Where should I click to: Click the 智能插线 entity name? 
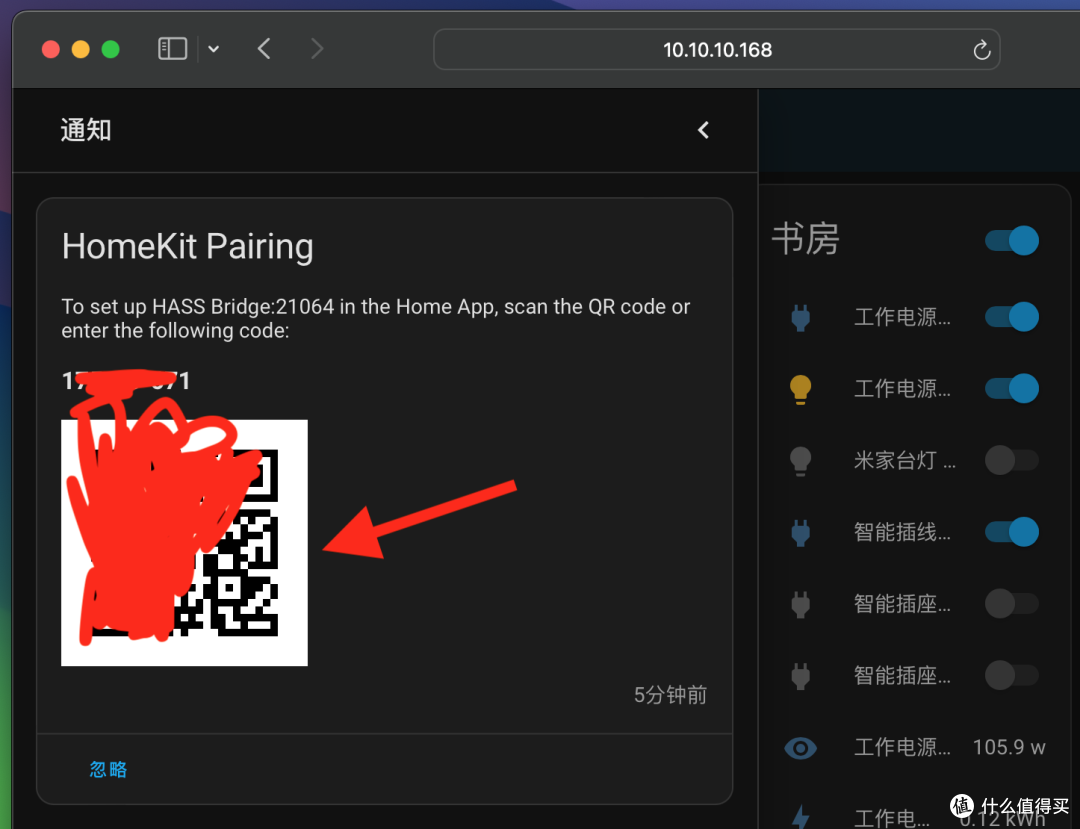(x=902, y=532)
